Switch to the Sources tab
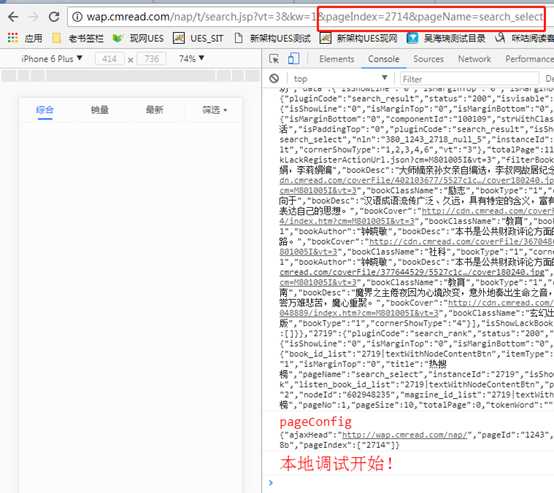554x493 pixels. [x=429, y=59]
